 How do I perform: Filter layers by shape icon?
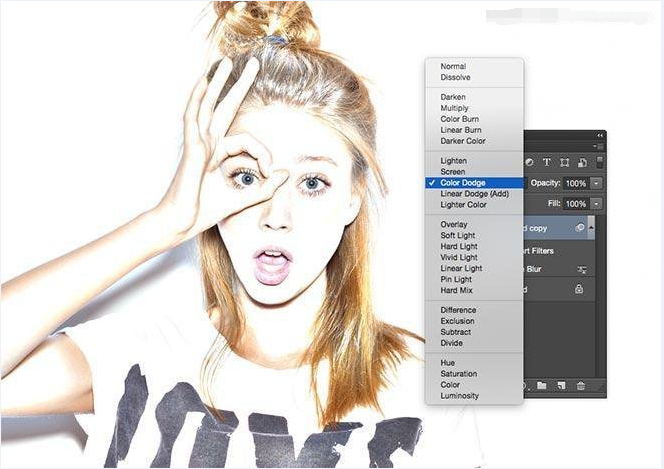564,163
